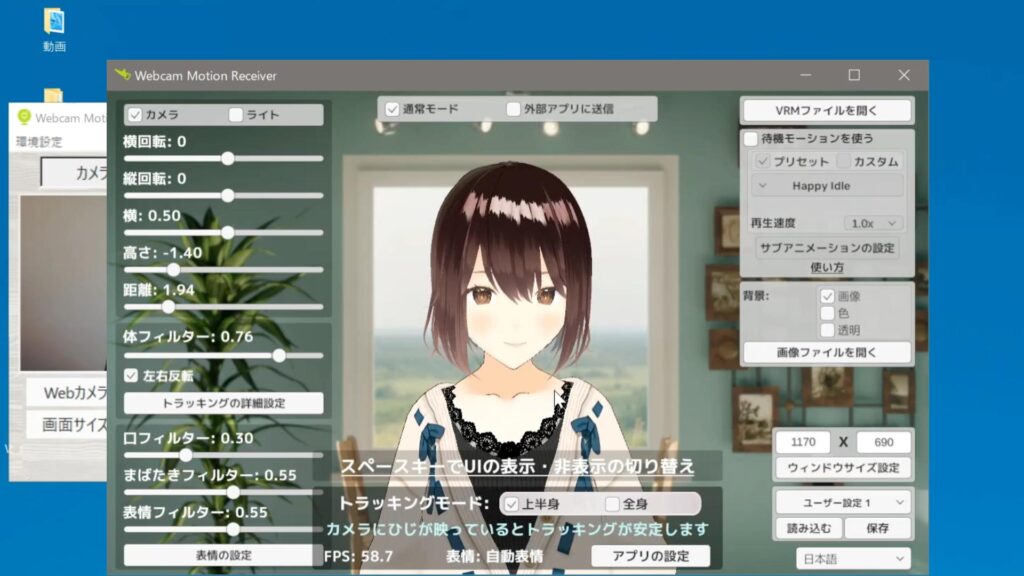Click VRMファイルを開く button
This screenshot has height=576, width=1024.
coord(826,110)
